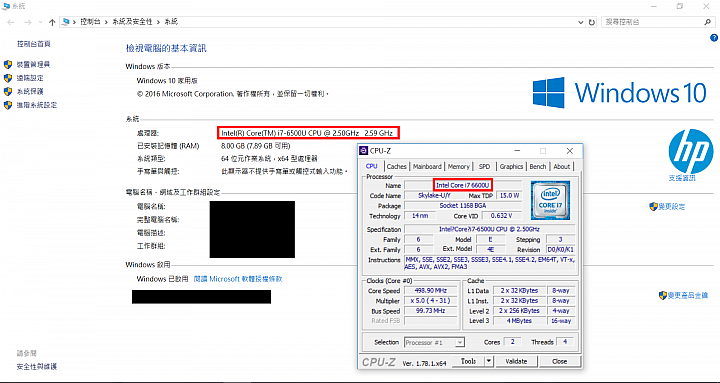The height and width of the screenshot is (383, 720).
Task: Click the Code Name value Skylake-U/Y
Action: [x=434, y=196]
